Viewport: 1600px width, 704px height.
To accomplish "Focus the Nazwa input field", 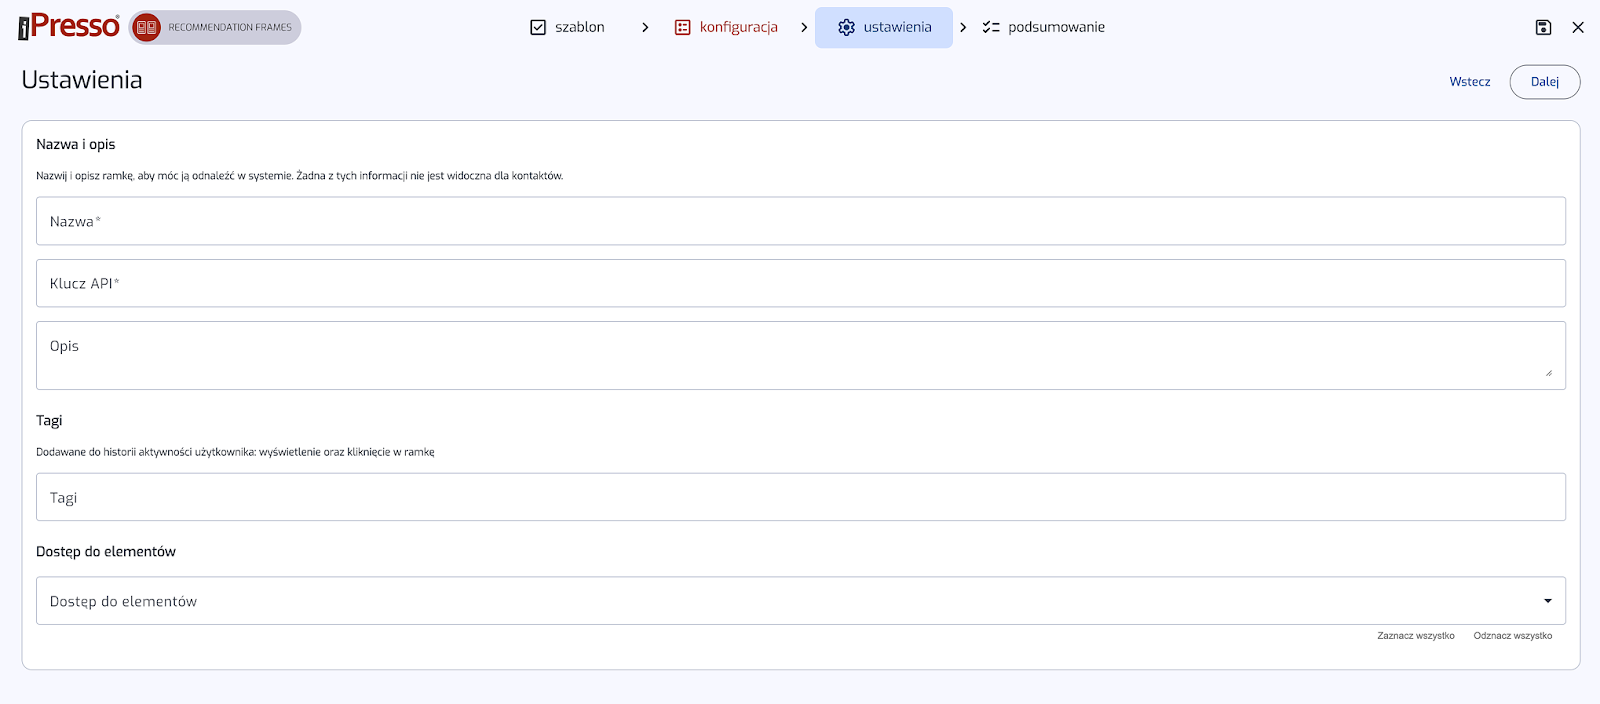I will point(800,221).
